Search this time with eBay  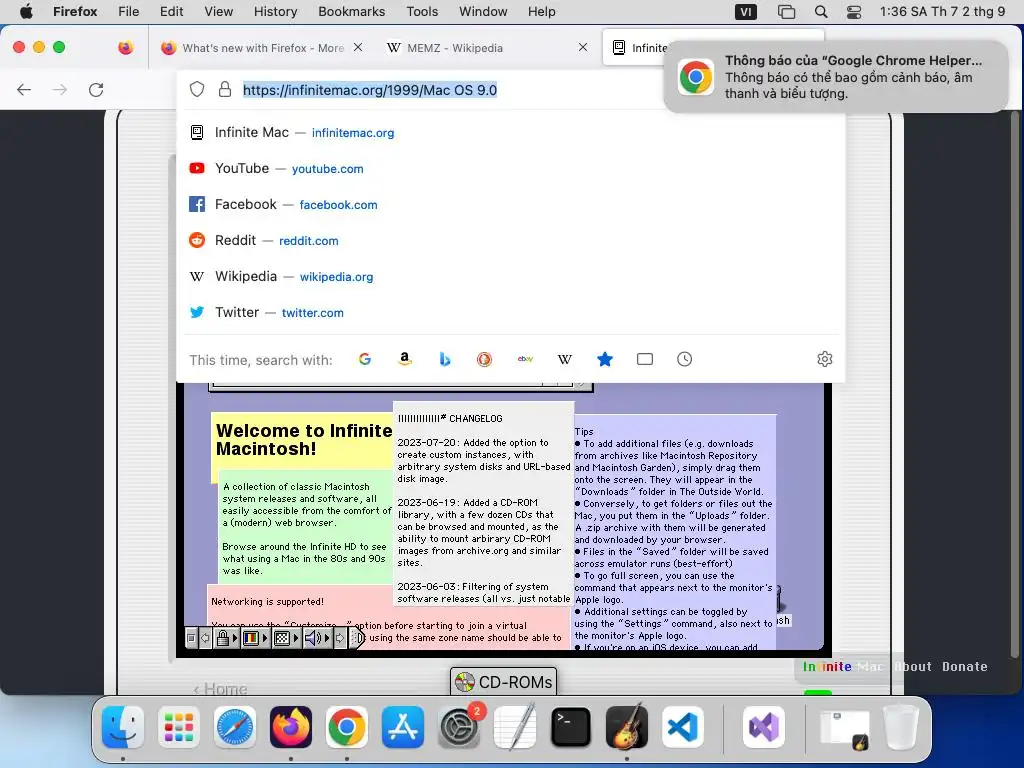click(x=525, y=359)
